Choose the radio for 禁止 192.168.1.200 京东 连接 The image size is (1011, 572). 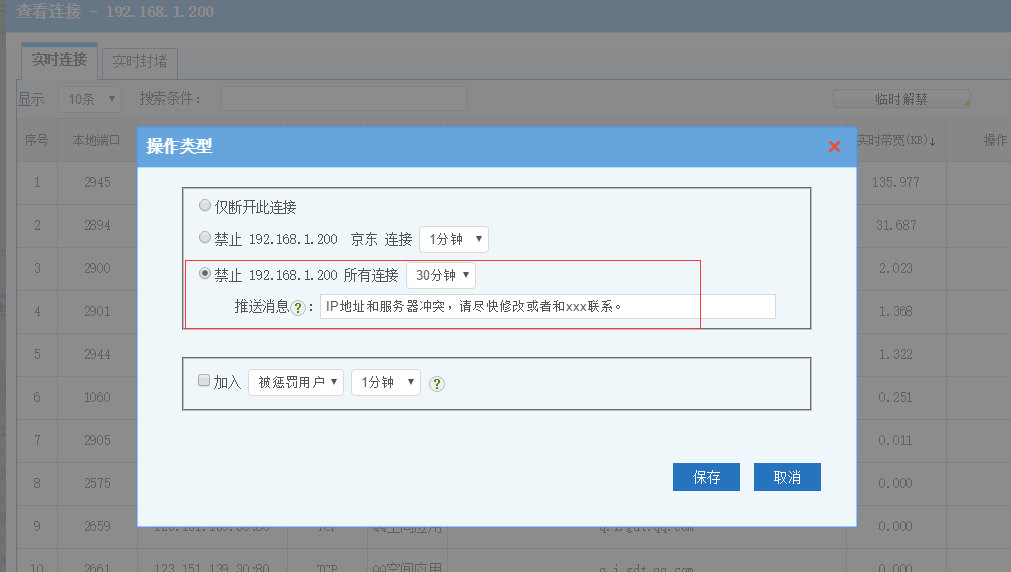(x=205, y=239)
